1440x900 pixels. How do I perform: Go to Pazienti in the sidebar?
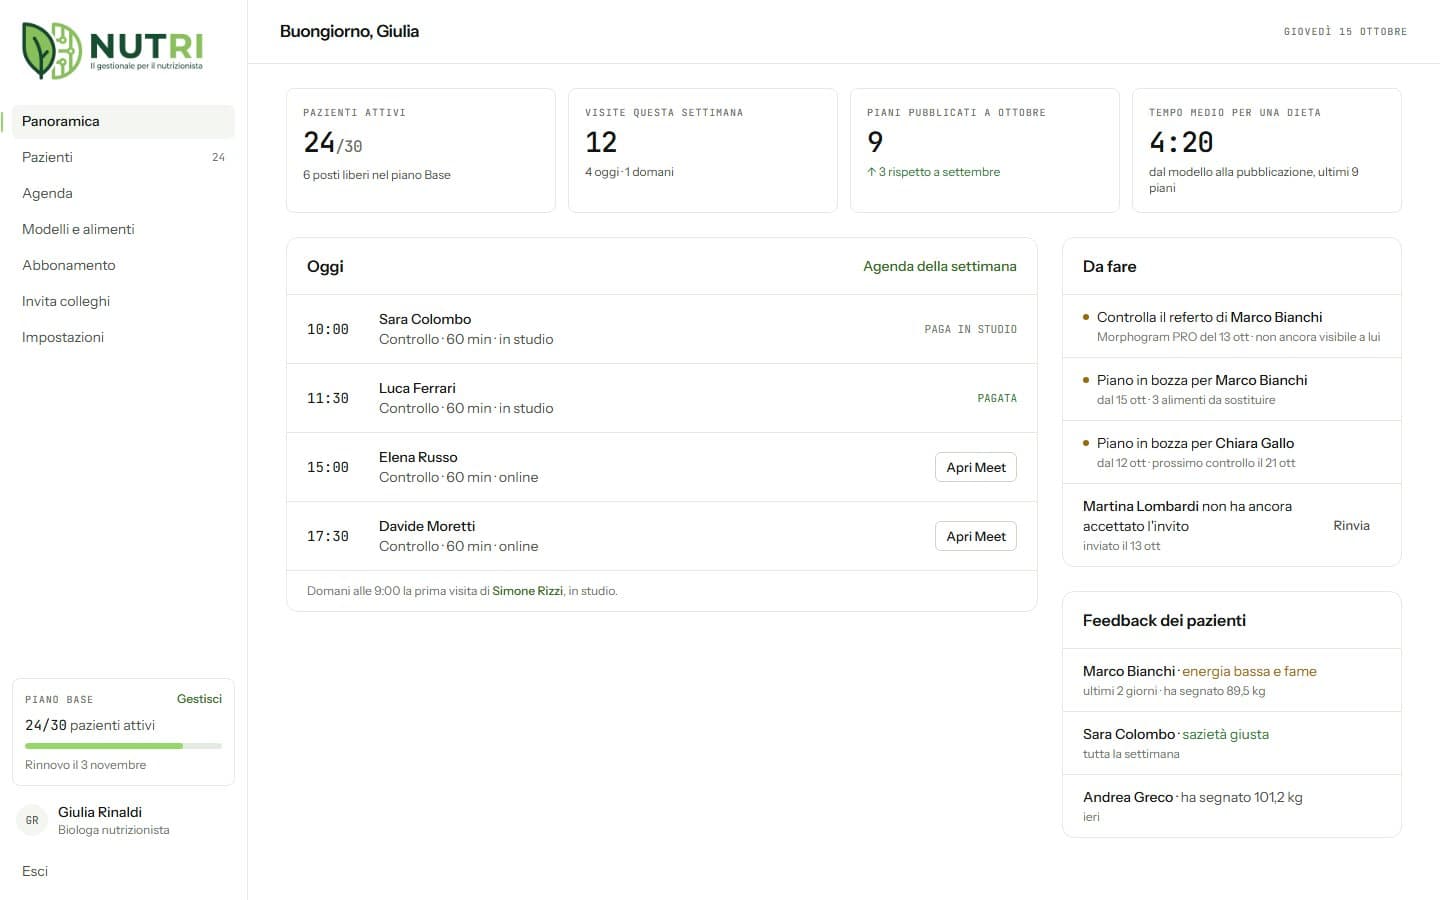pos(123,157)
